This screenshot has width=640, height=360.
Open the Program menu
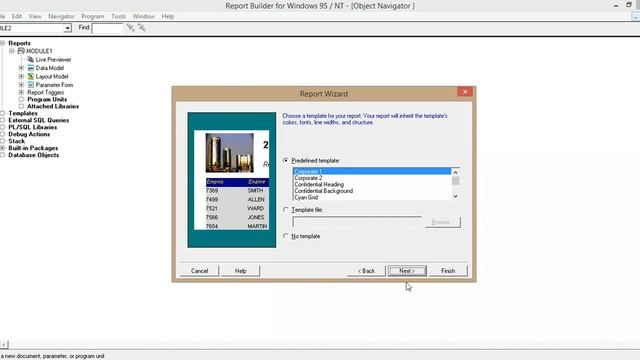pyautogui.click(x=93, y=16)
